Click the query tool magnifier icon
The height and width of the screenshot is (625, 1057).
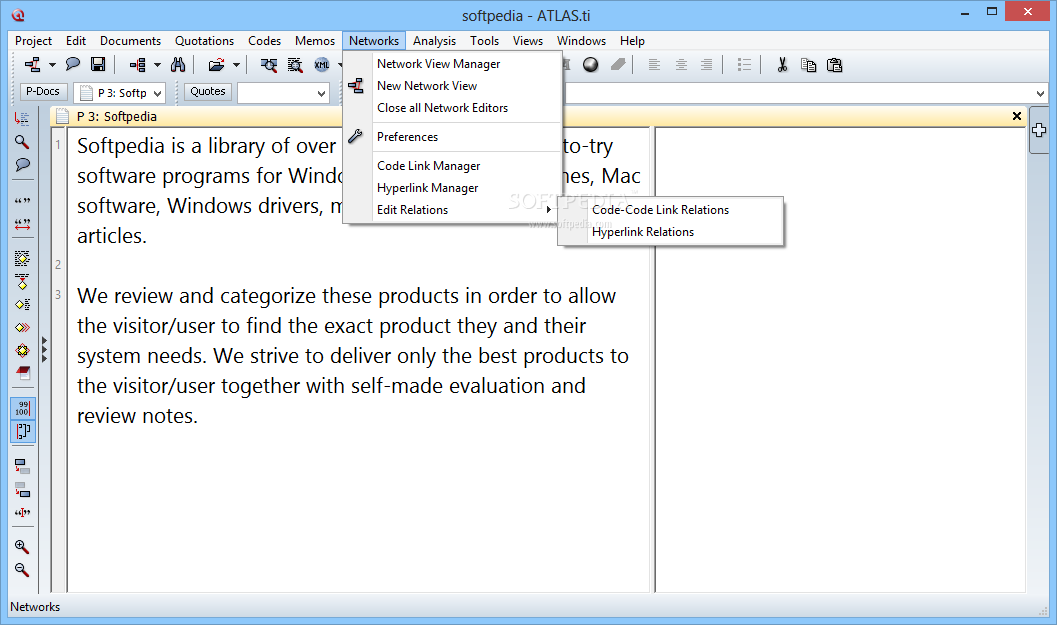click(268, 65)
